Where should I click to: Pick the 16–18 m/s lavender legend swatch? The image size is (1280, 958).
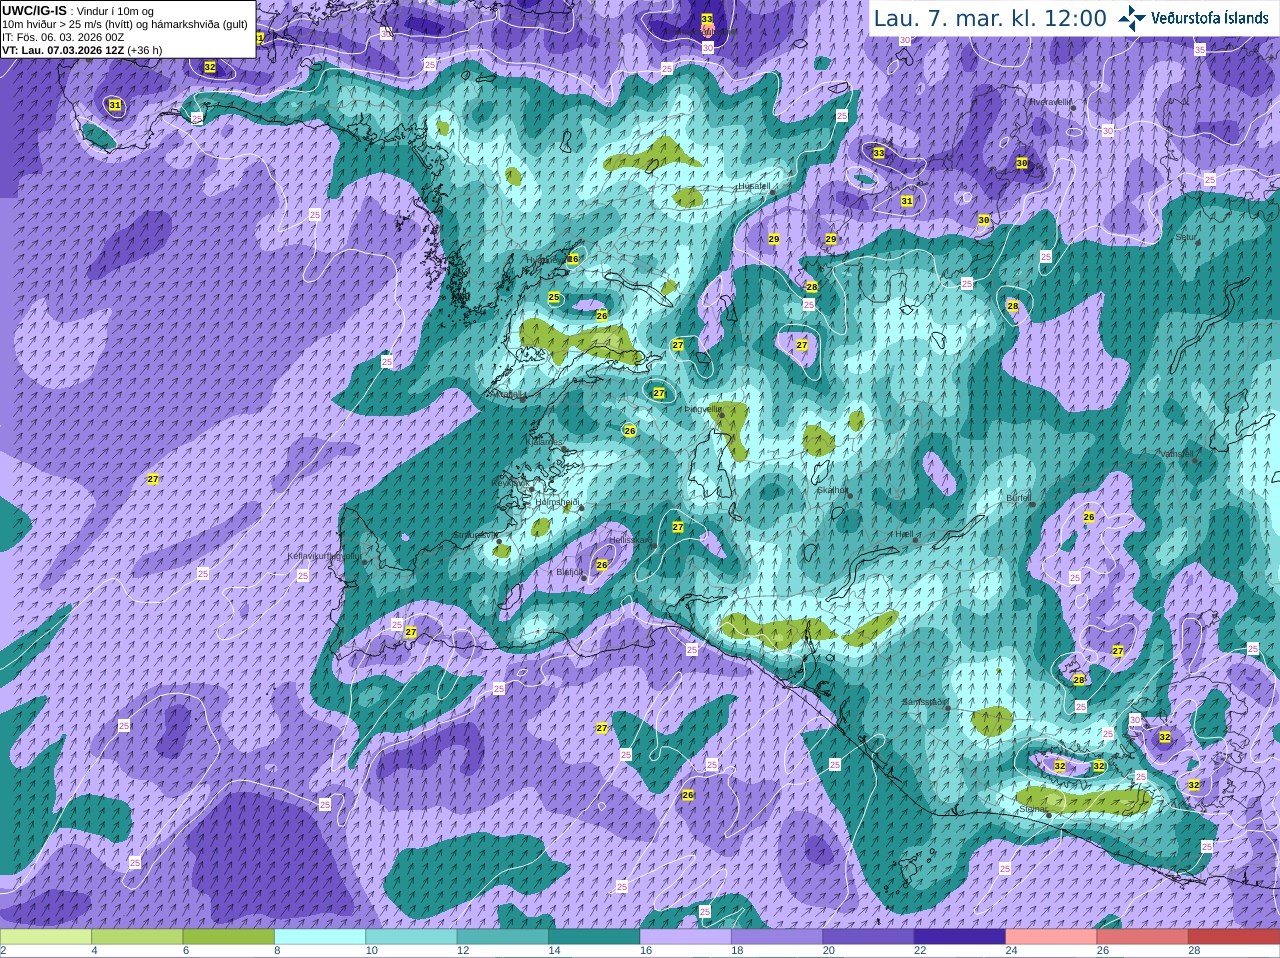pos(685,937)
